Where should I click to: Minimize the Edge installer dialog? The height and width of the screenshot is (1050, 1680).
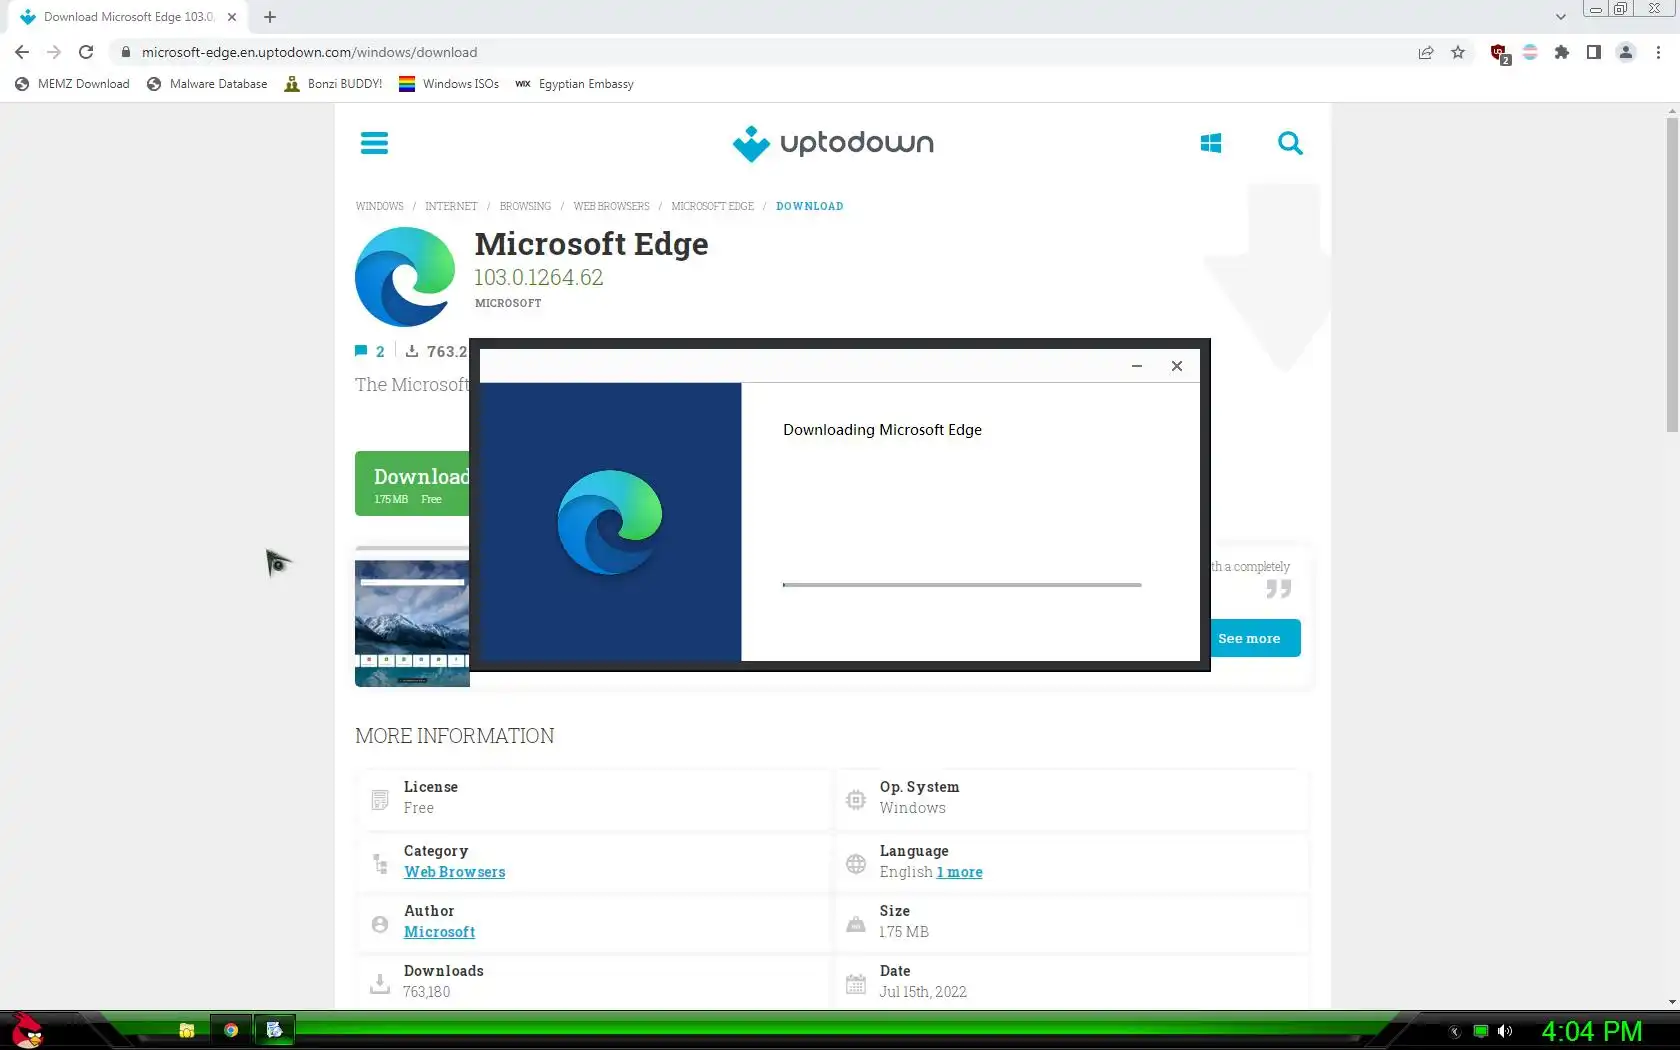(1137, 366)
